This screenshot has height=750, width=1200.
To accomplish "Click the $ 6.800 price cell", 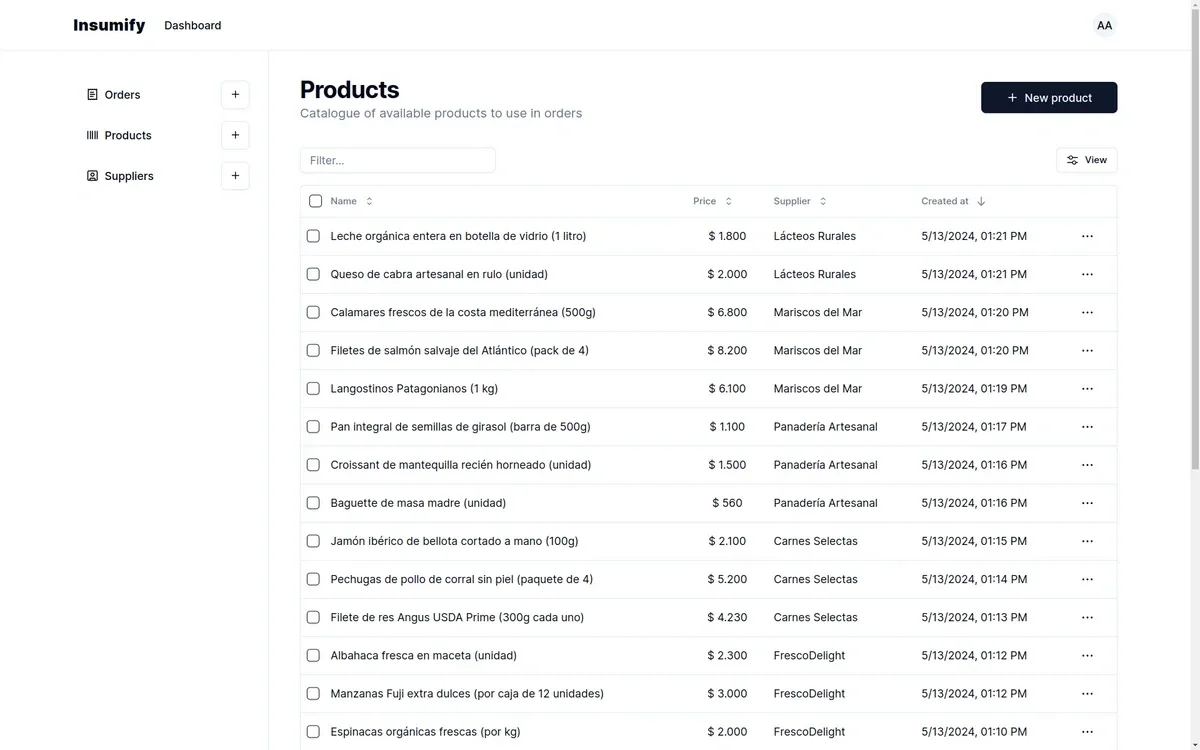I will tap(727, 312).
